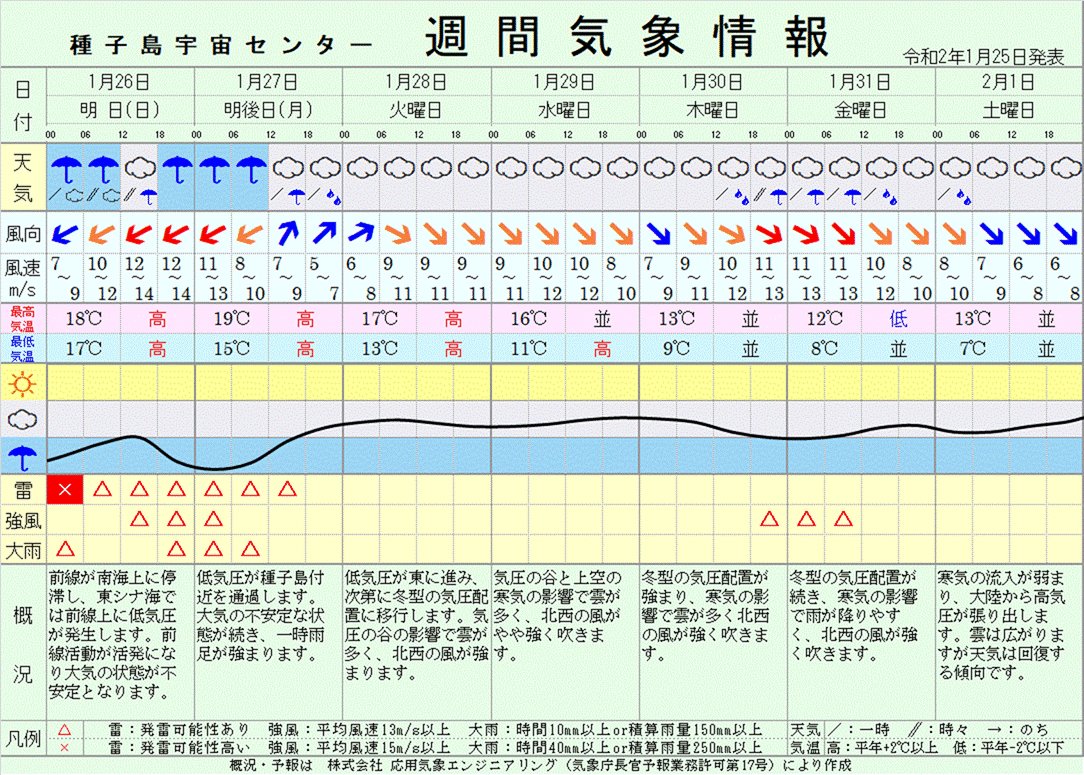Screen dimensions: 1084x775
Task: Click the red triangle symbol in the 凡例 legend
Action: click(65, 731)
